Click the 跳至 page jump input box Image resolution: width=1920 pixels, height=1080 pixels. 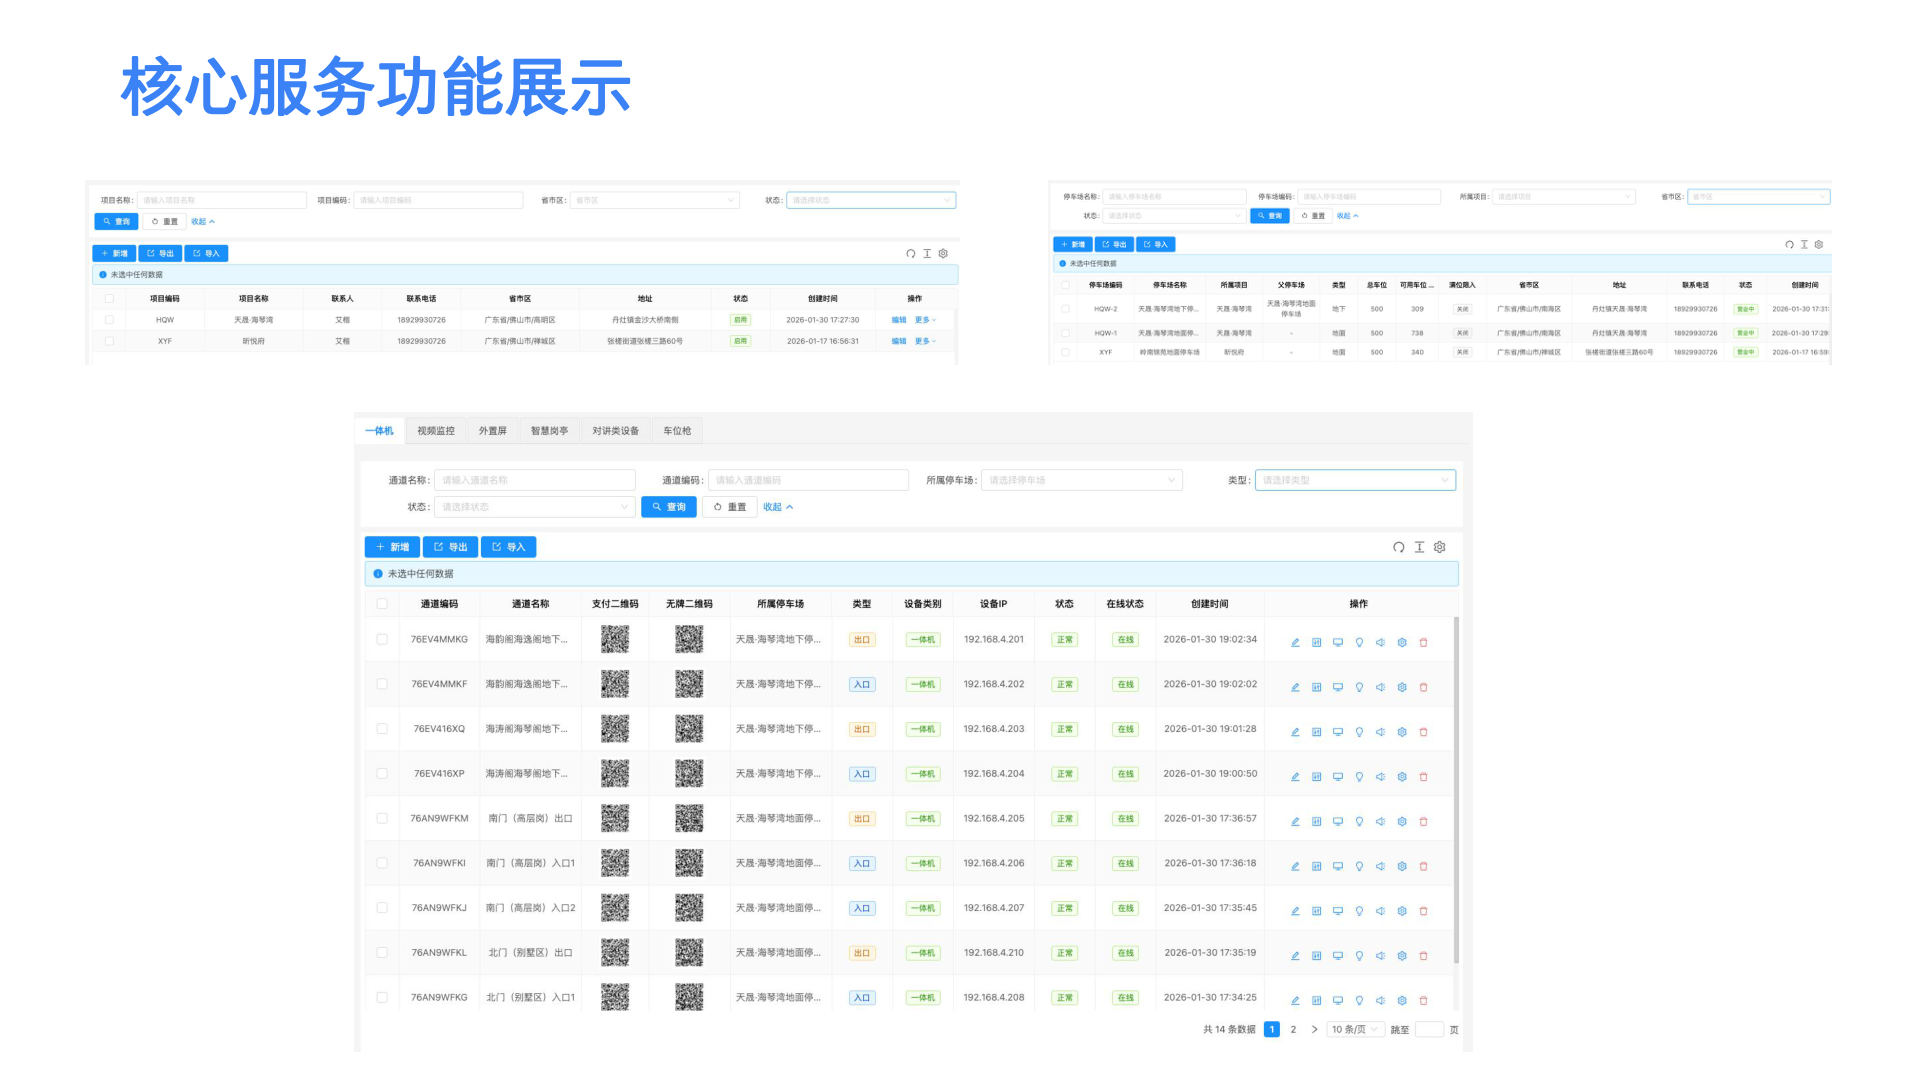click(x=1429, y=1029)
